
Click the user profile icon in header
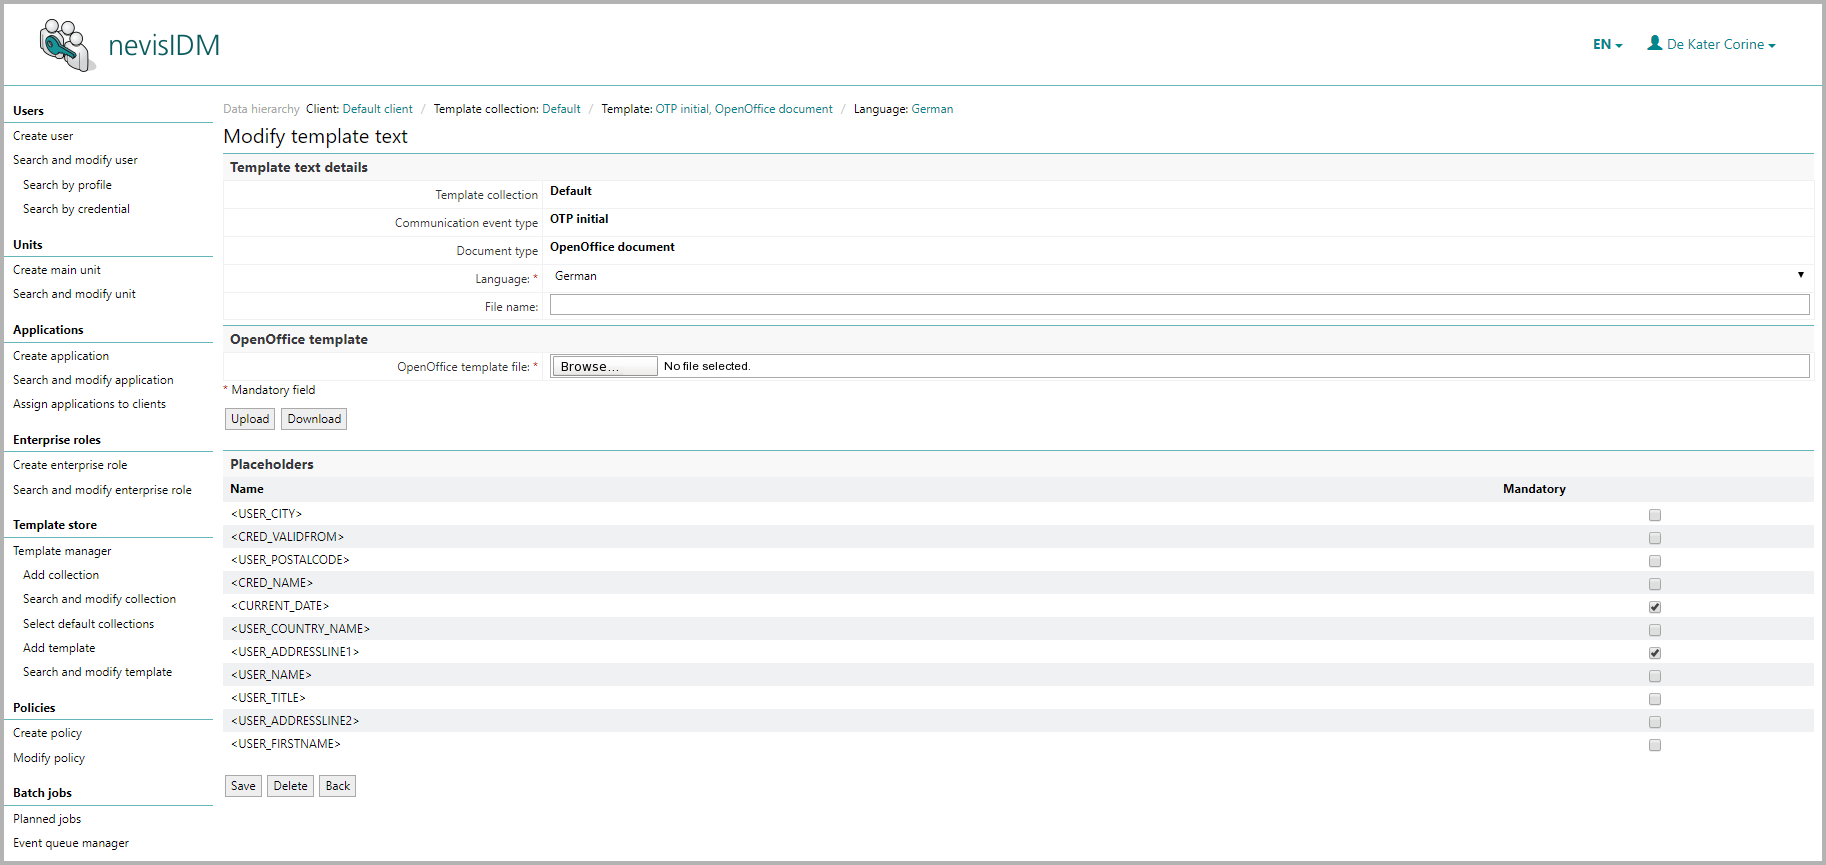tap(1654, 43)
